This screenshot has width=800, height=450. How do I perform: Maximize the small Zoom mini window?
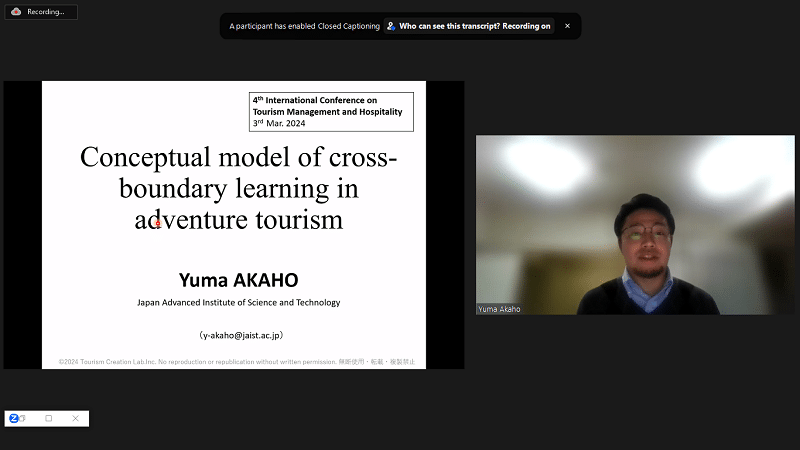point(49,418)
